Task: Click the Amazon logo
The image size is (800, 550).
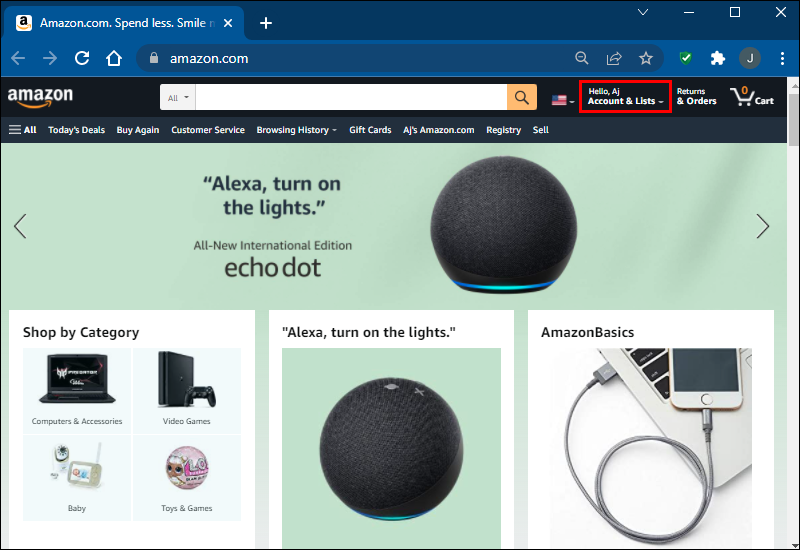Action: tap(40, 97)
